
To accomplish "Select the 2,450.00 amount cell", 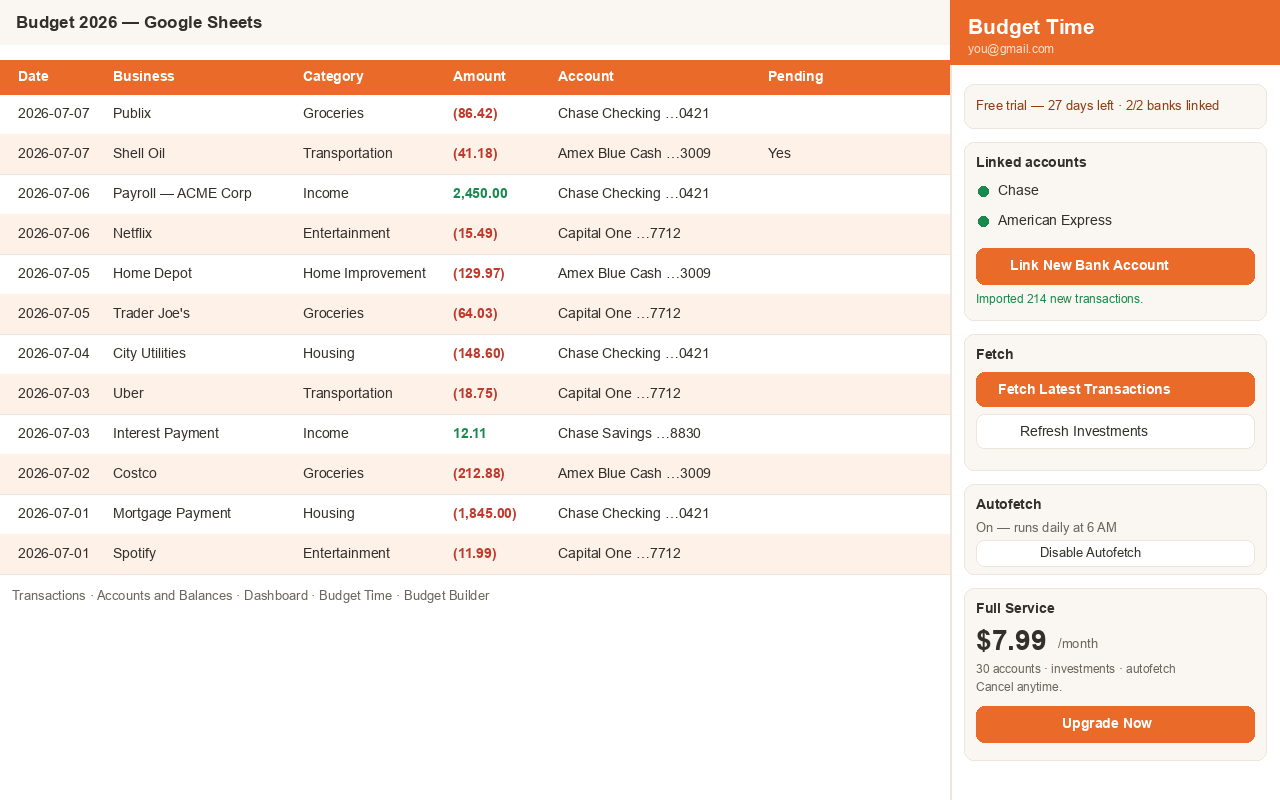I will coord(480,194).
